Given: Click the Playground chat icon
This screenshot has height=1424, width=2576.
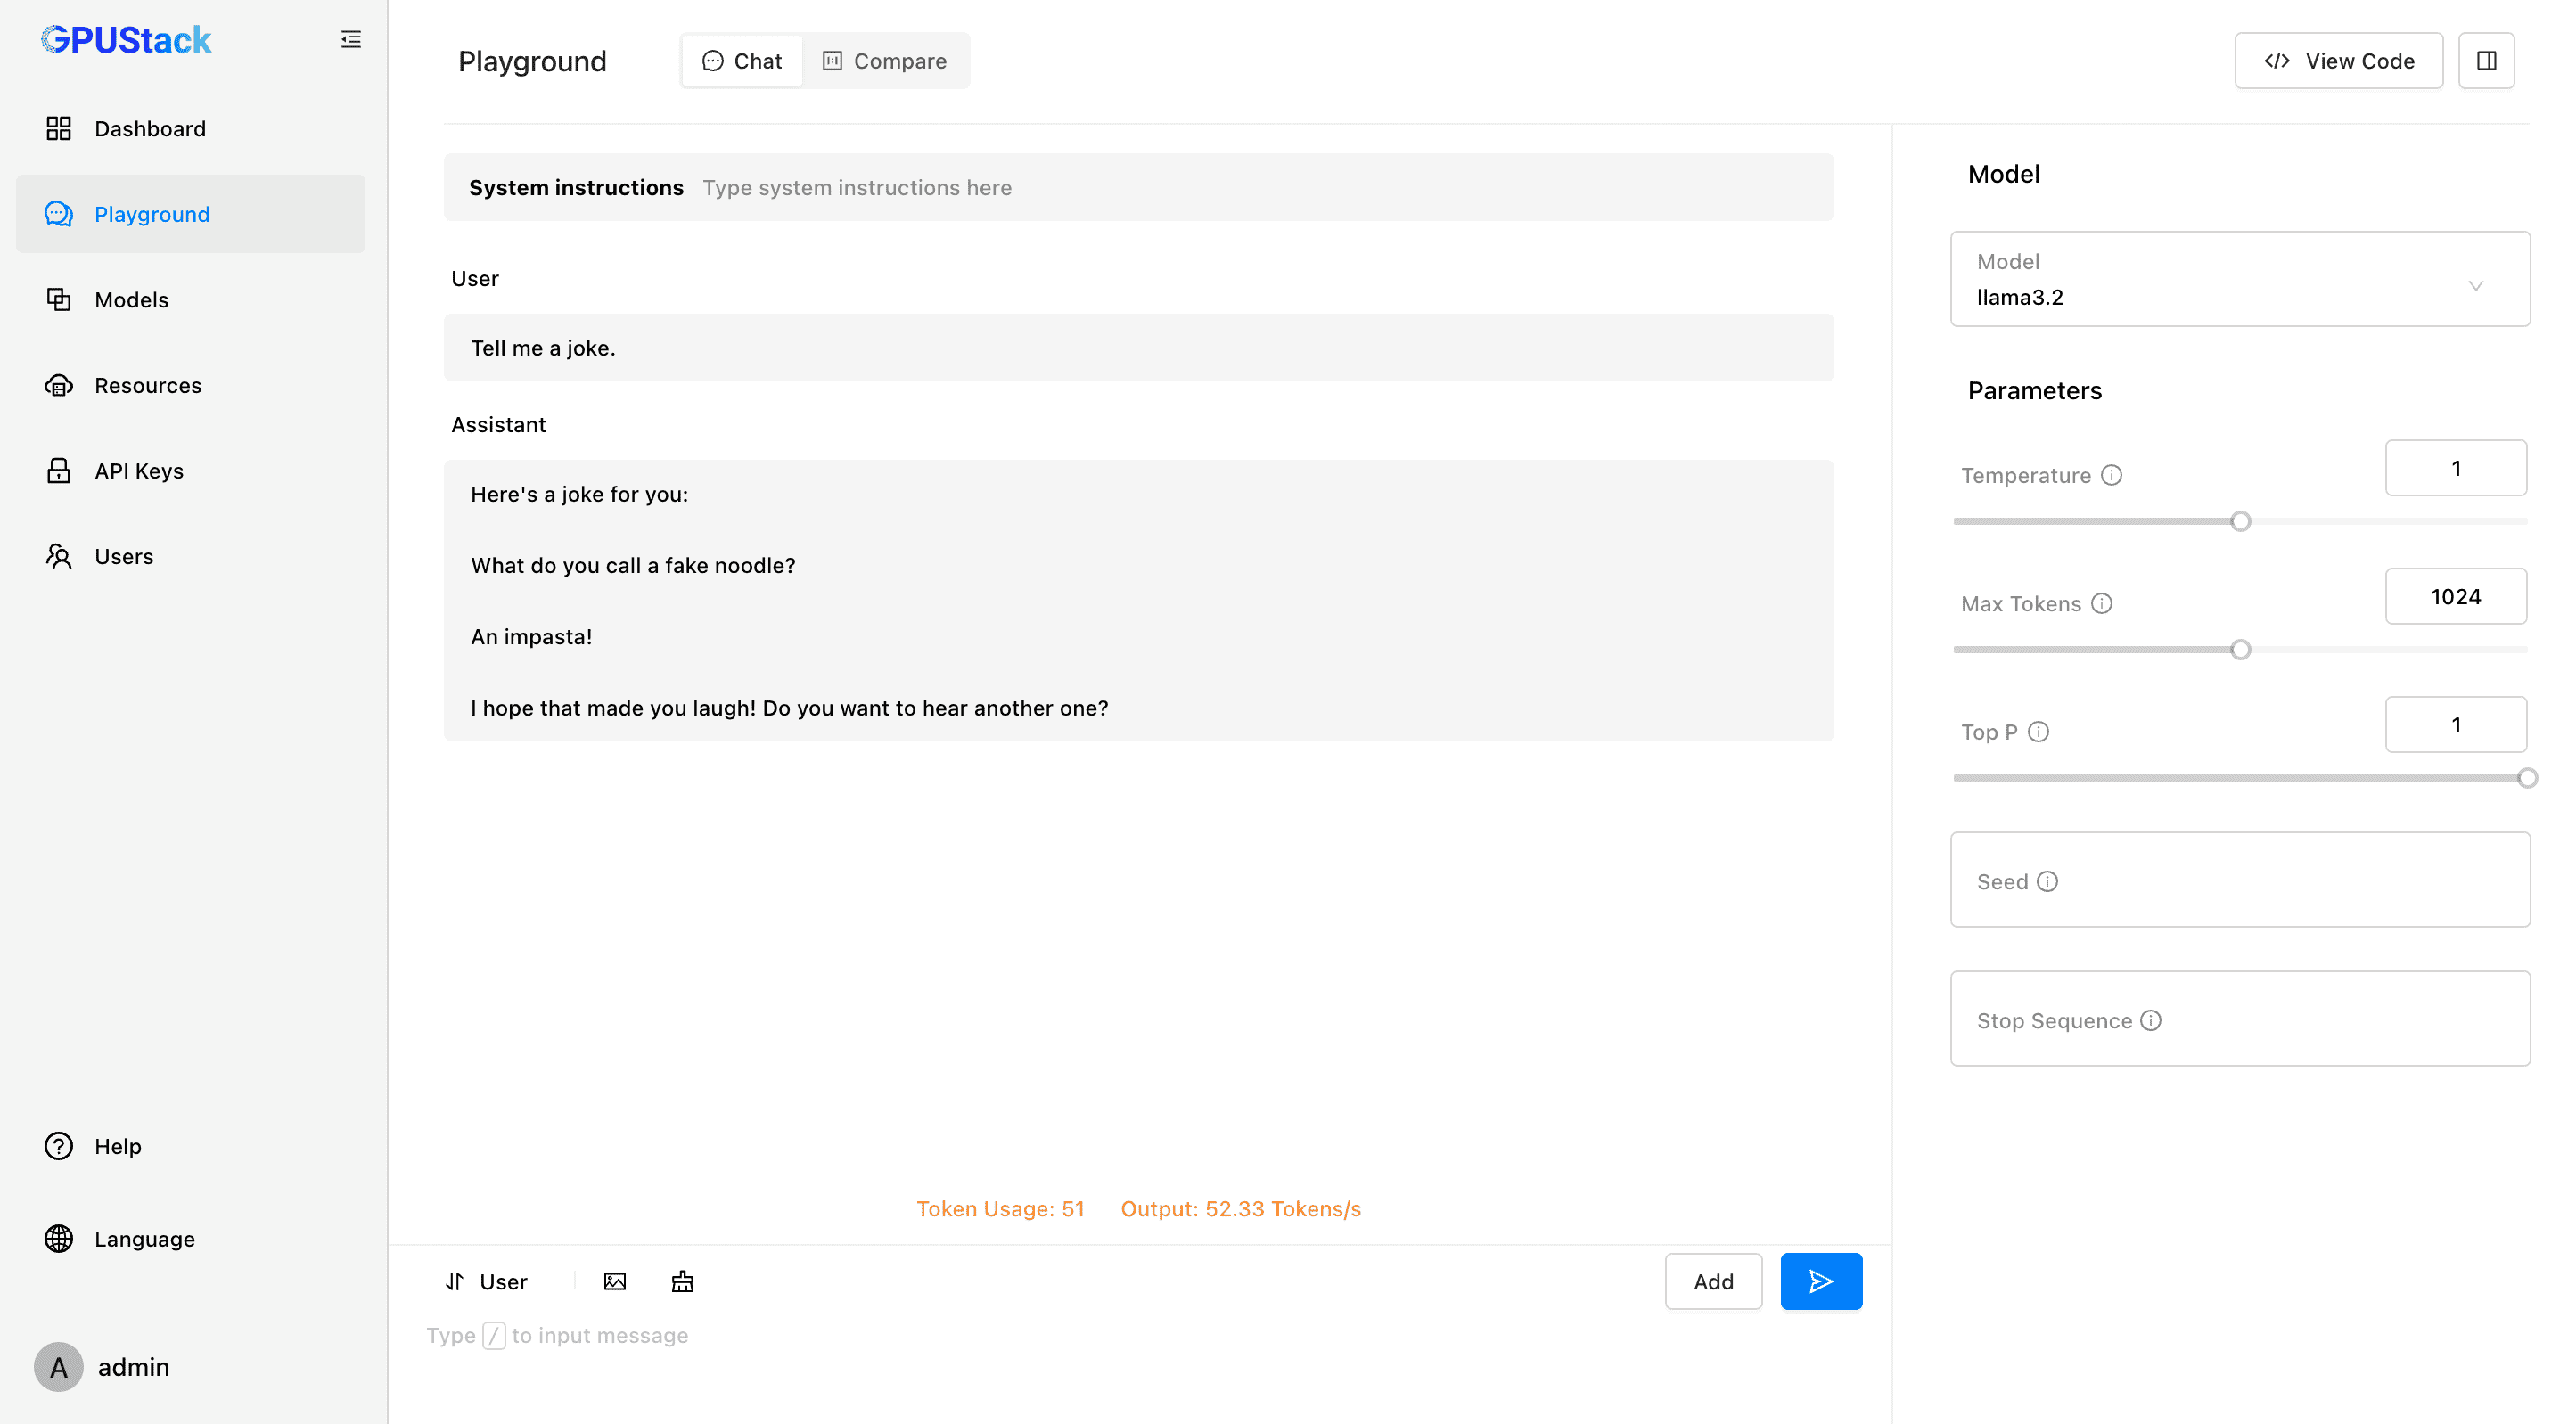Looking at the screenshot, I should pyautogui.click(x=58, y=214).
